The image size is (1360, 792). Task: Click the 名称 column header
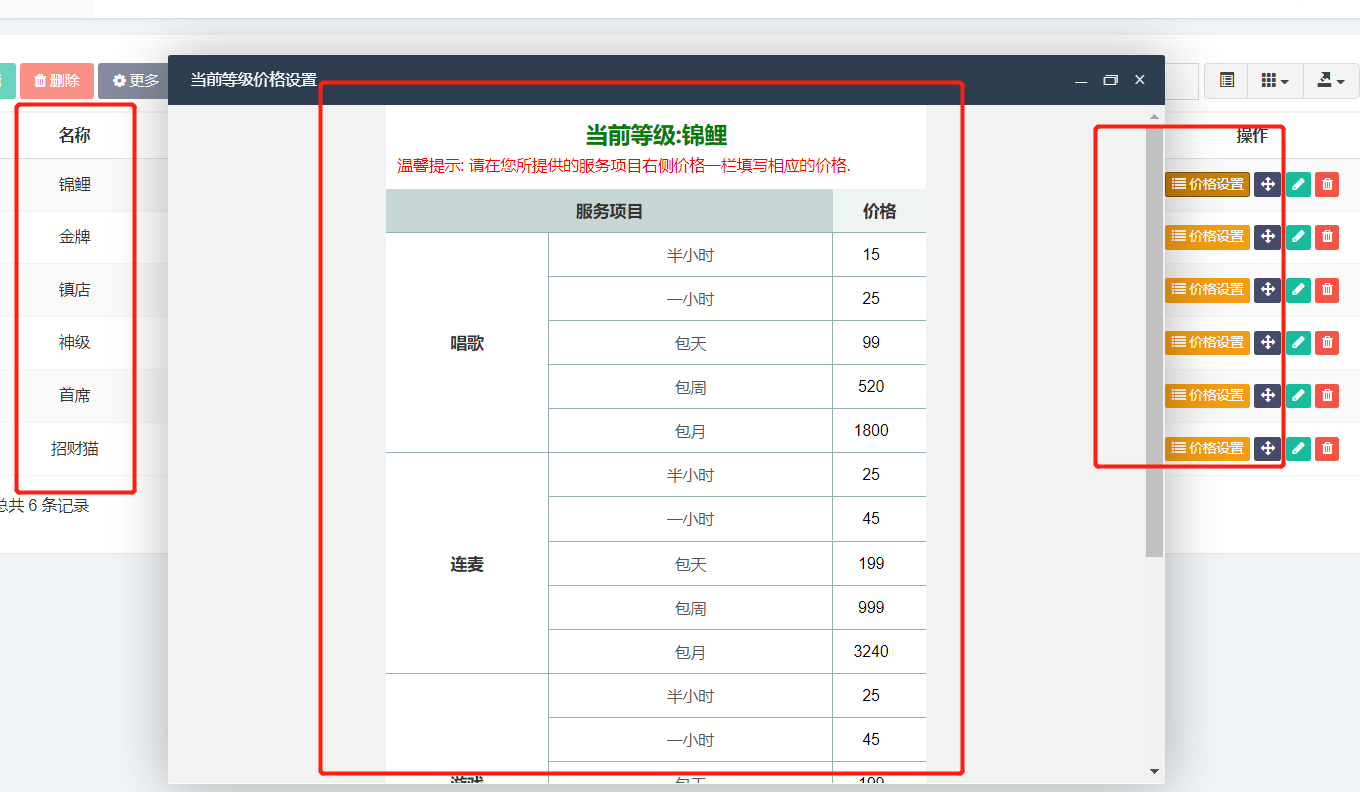coord(74,135)
